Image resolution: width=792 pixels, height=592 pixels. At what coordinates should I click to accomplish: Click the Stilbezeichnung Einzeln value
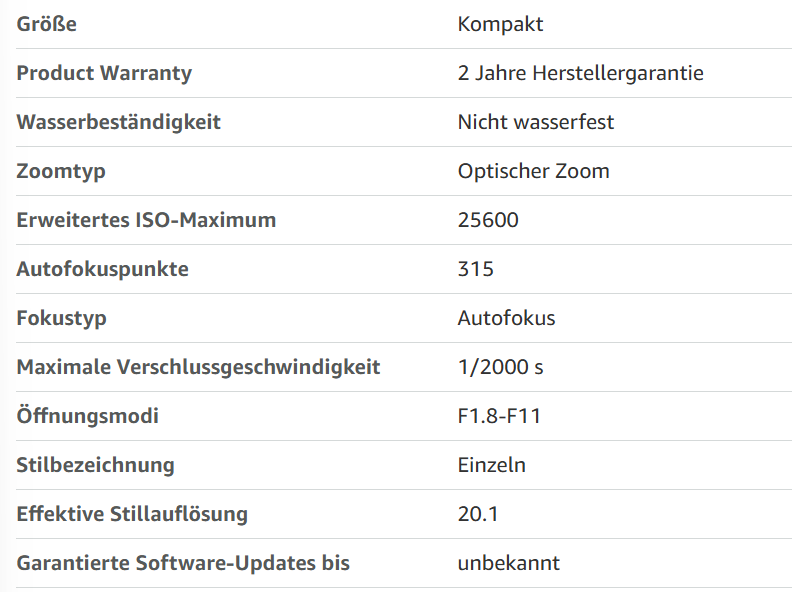(491, 465)
